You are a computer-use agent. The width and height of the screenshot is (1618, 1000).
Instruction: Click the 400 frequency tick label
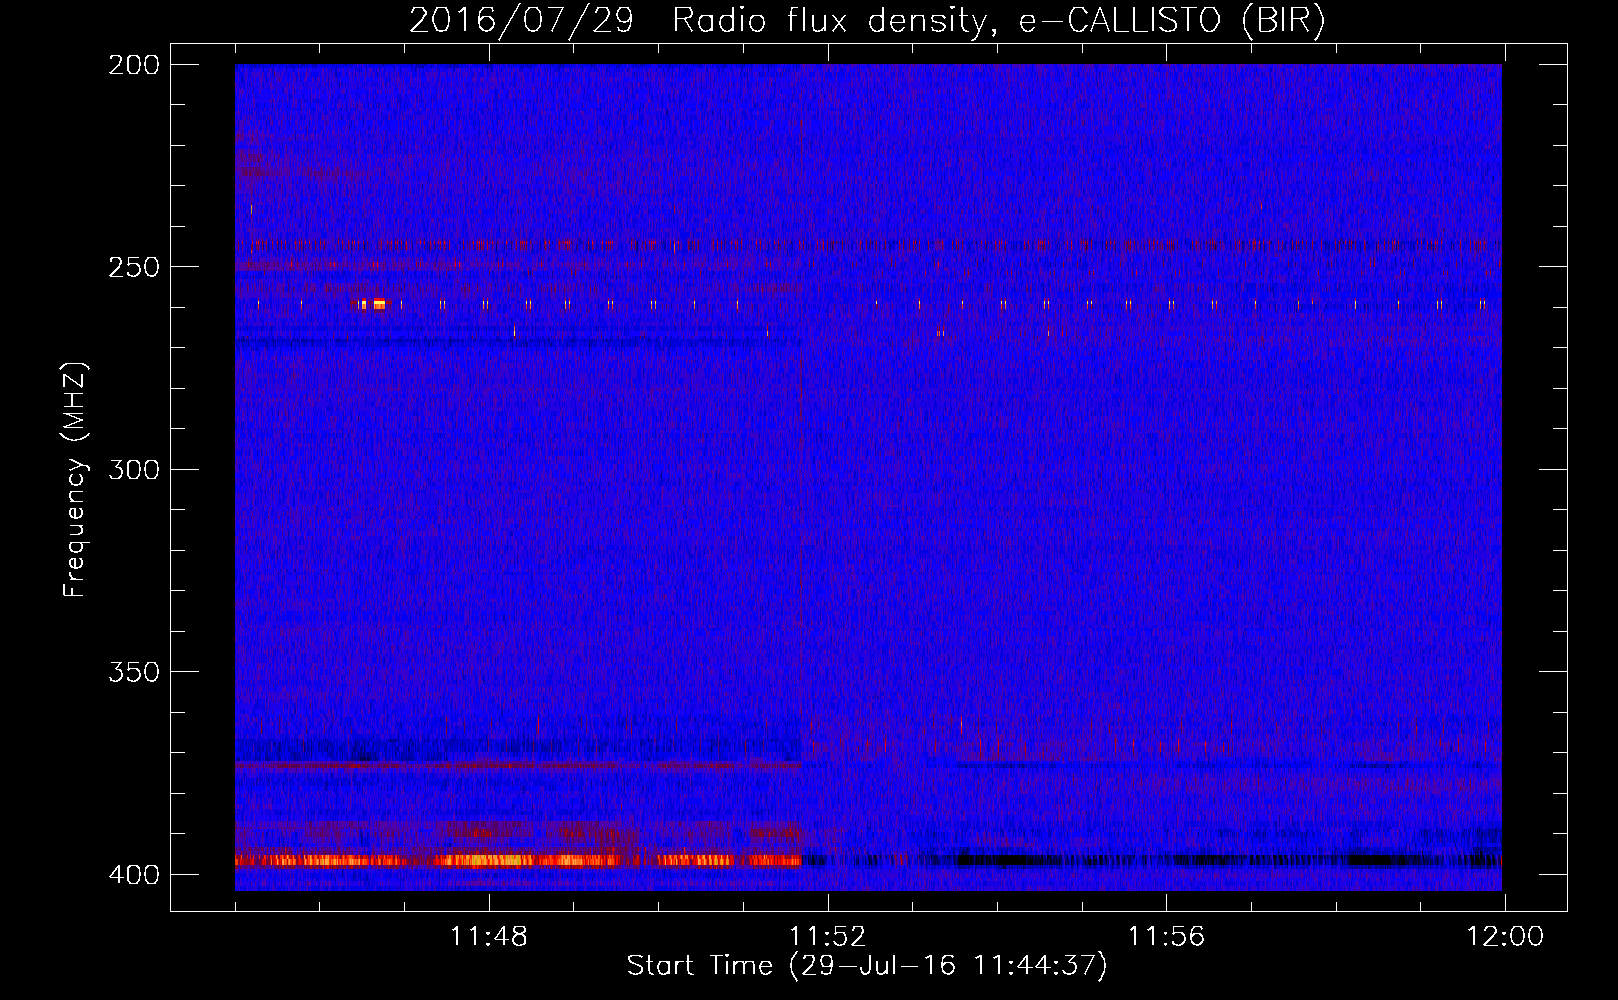(x=133, y=874)
